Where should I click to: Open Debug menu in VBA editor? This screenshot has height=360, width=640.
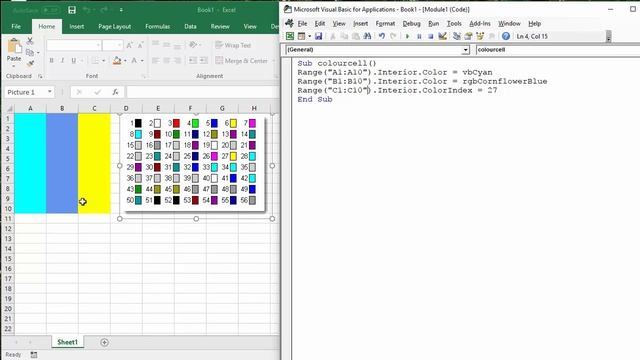(411, 24)
